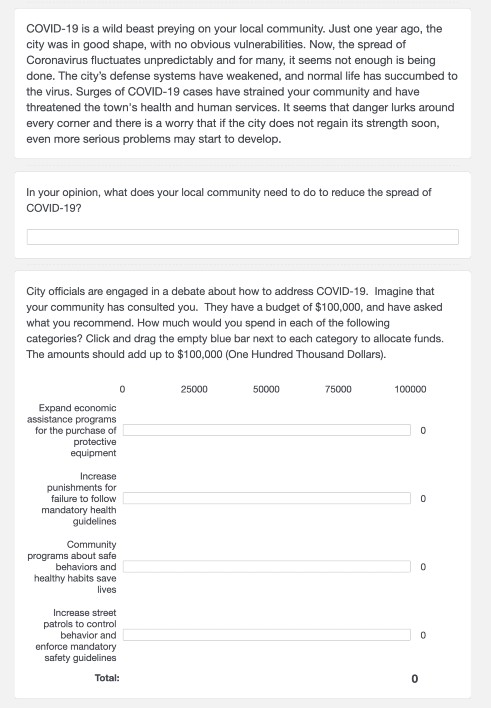Click the 50000 scale label

[x=266, y=389]
